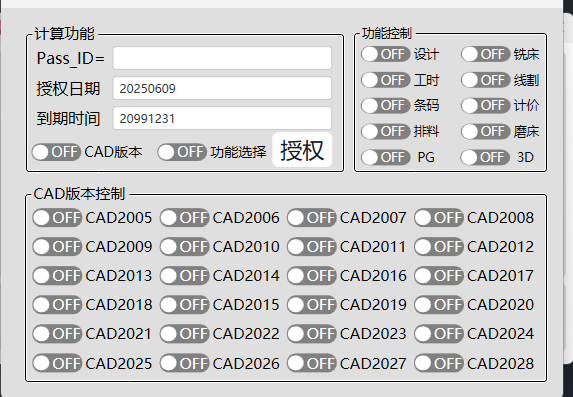573x397 pixels.
Task: Switch on CAD2012 support
Action: click(x=439, y=247)
